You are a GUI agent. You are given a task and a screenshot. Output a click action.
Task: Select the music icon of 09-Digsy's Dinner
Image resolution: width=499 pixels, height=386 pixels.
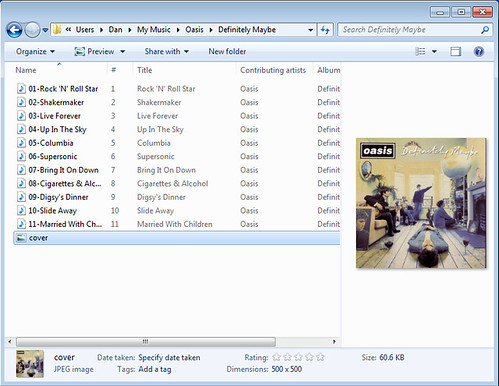[21, 197]
